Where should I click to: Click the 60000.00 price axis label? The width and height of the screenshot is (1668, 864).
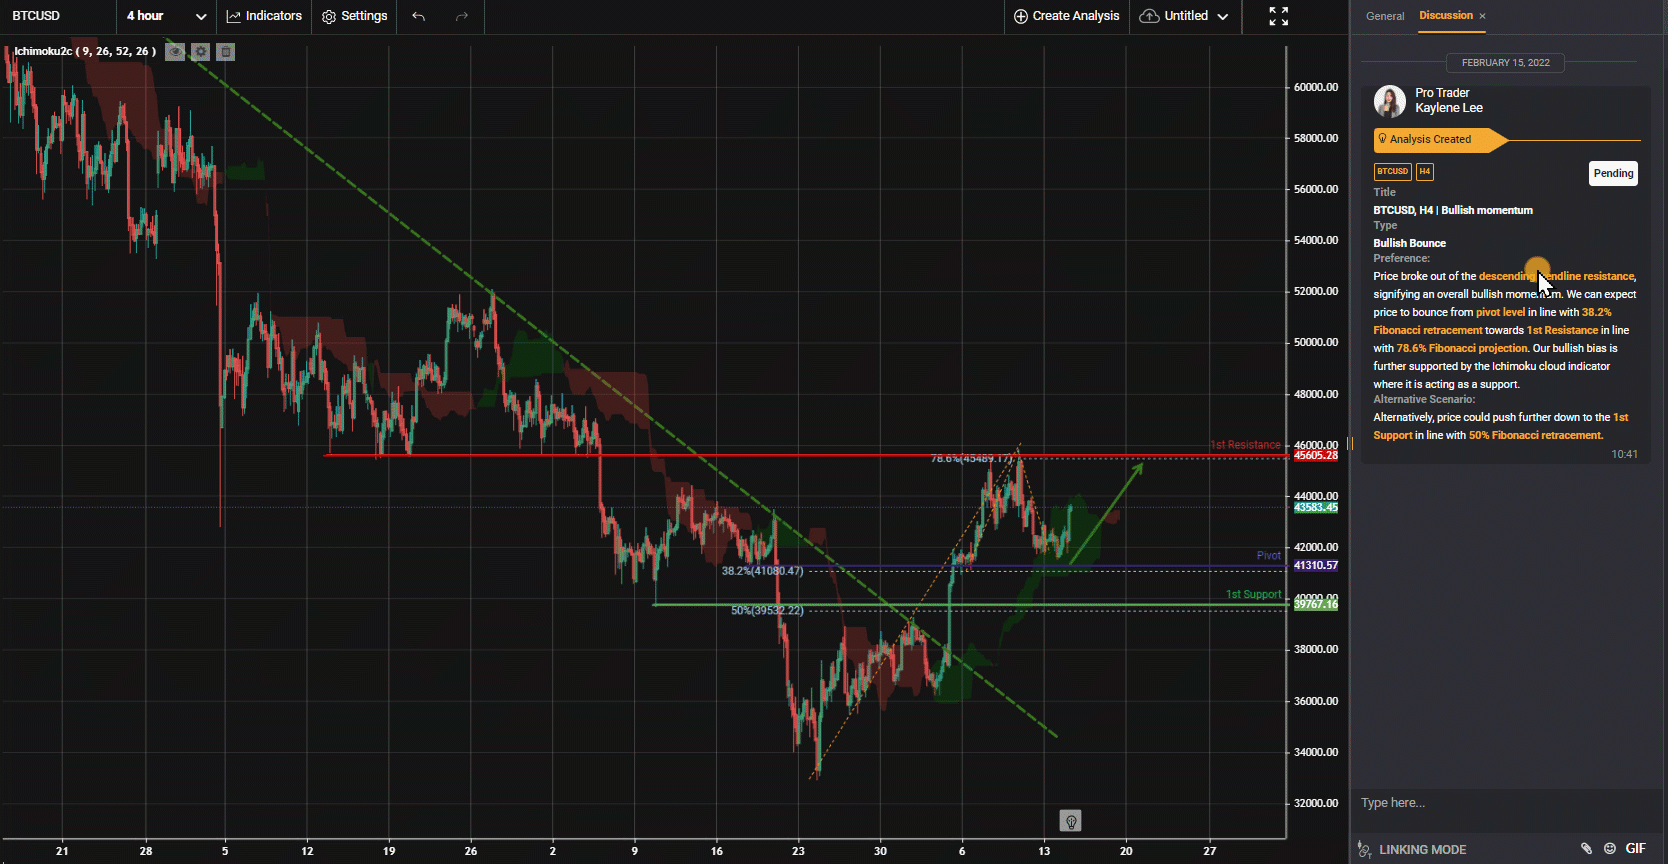[1315, 87]
